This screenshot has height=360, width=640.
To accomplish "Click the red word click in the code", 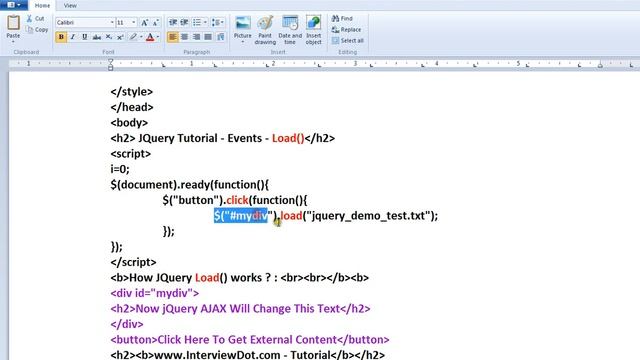I will tap(237, 200).
